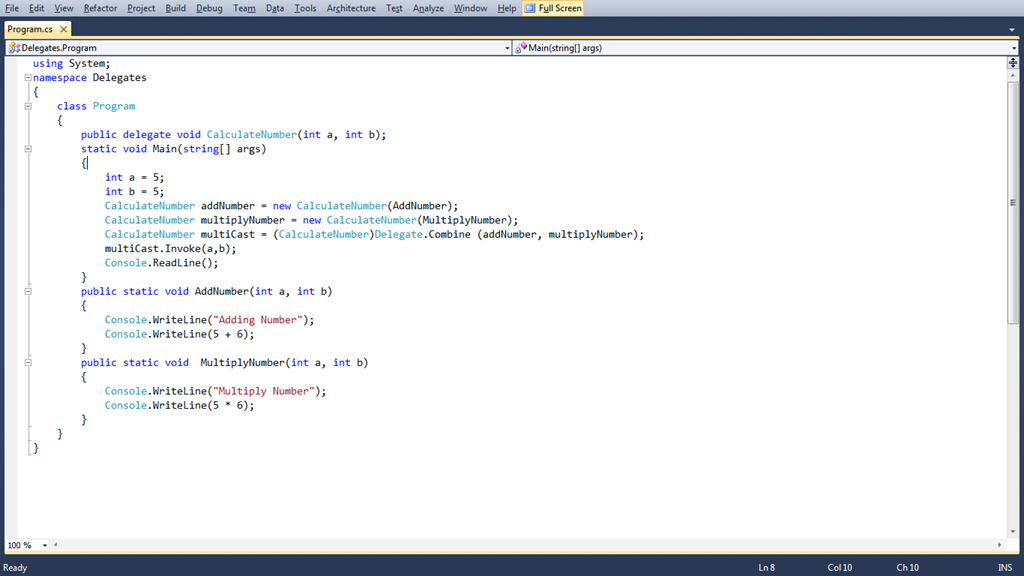This screenshot has width=1024, height=576.
Task: Collapse the class Program block
Action: point(28,106)
